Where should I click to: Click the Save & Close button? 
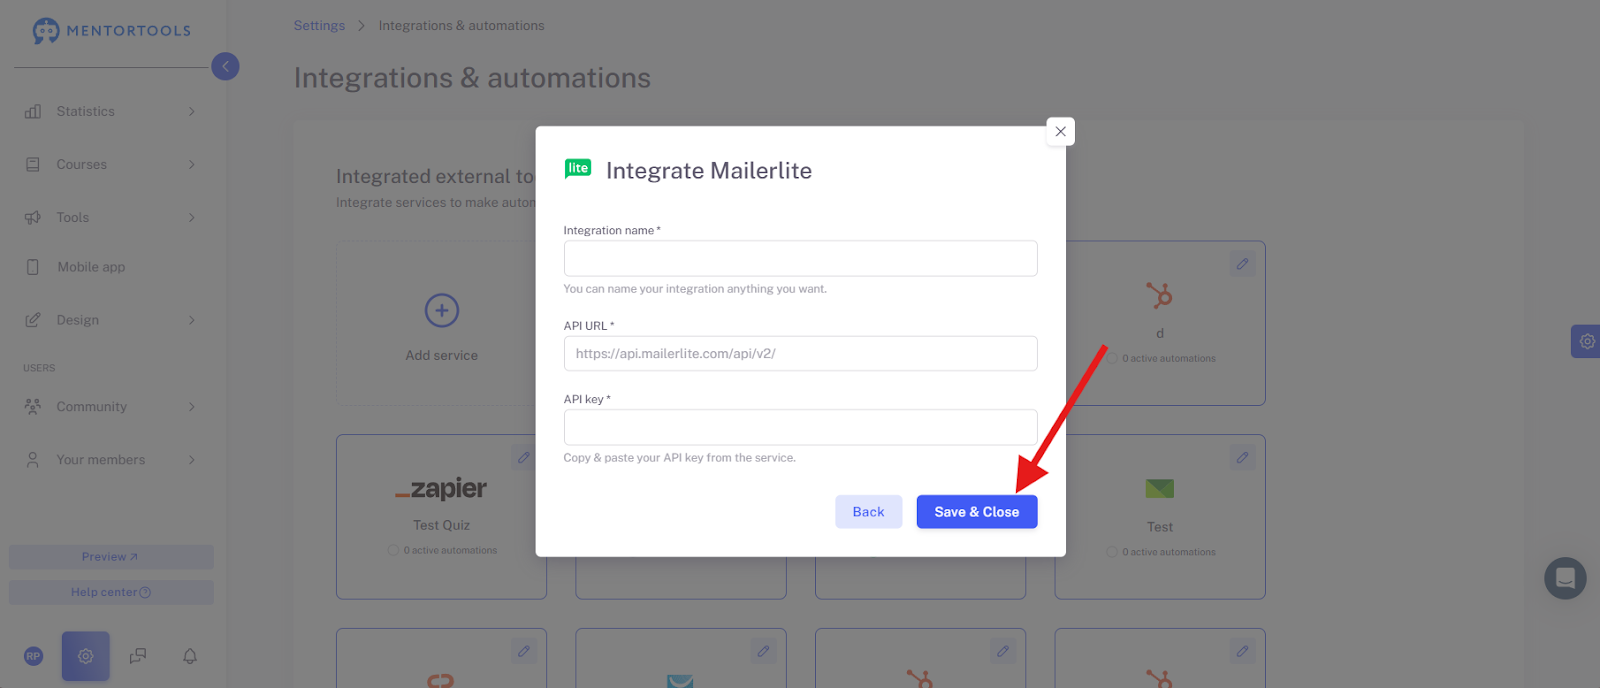(x=977, y=512)
